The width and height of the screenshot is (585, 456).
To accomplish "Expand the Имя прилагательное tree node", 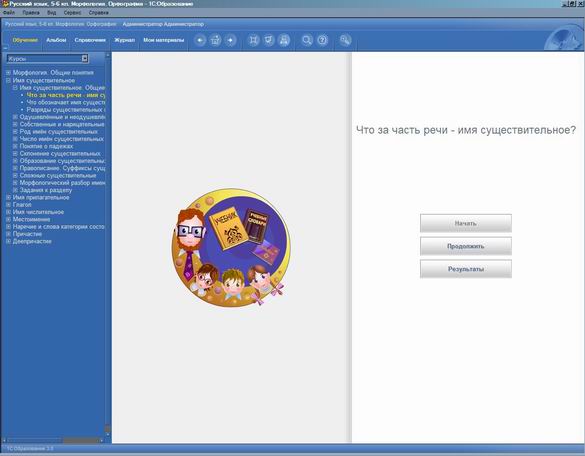I will pos(8,197).
